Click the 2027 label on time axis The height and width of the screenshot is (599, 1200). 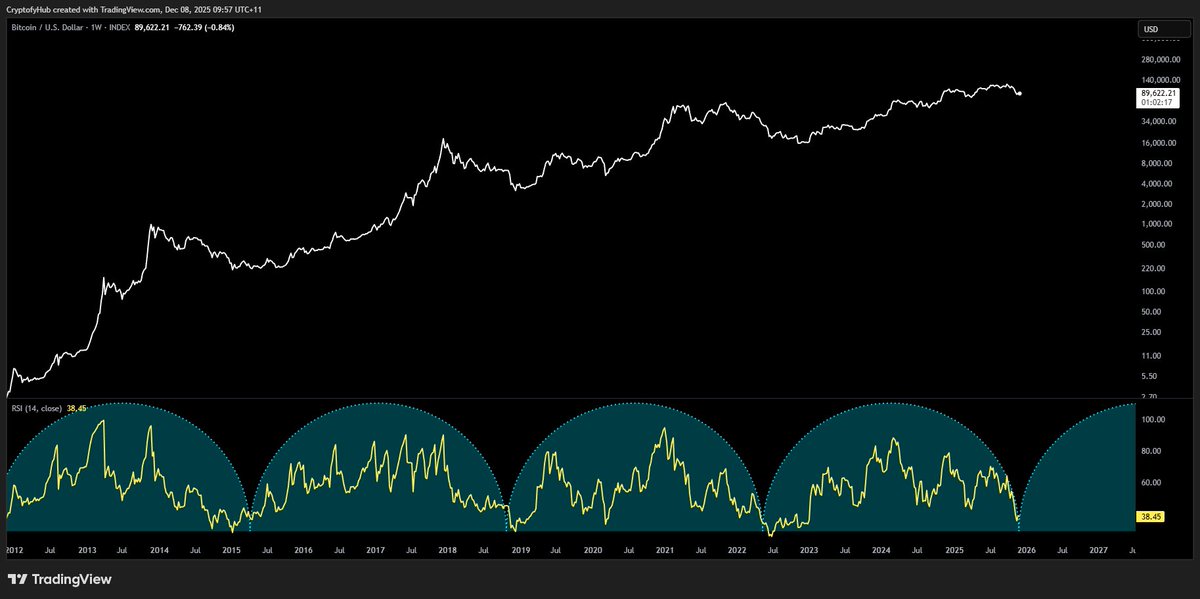click(x=1098, y=550)
